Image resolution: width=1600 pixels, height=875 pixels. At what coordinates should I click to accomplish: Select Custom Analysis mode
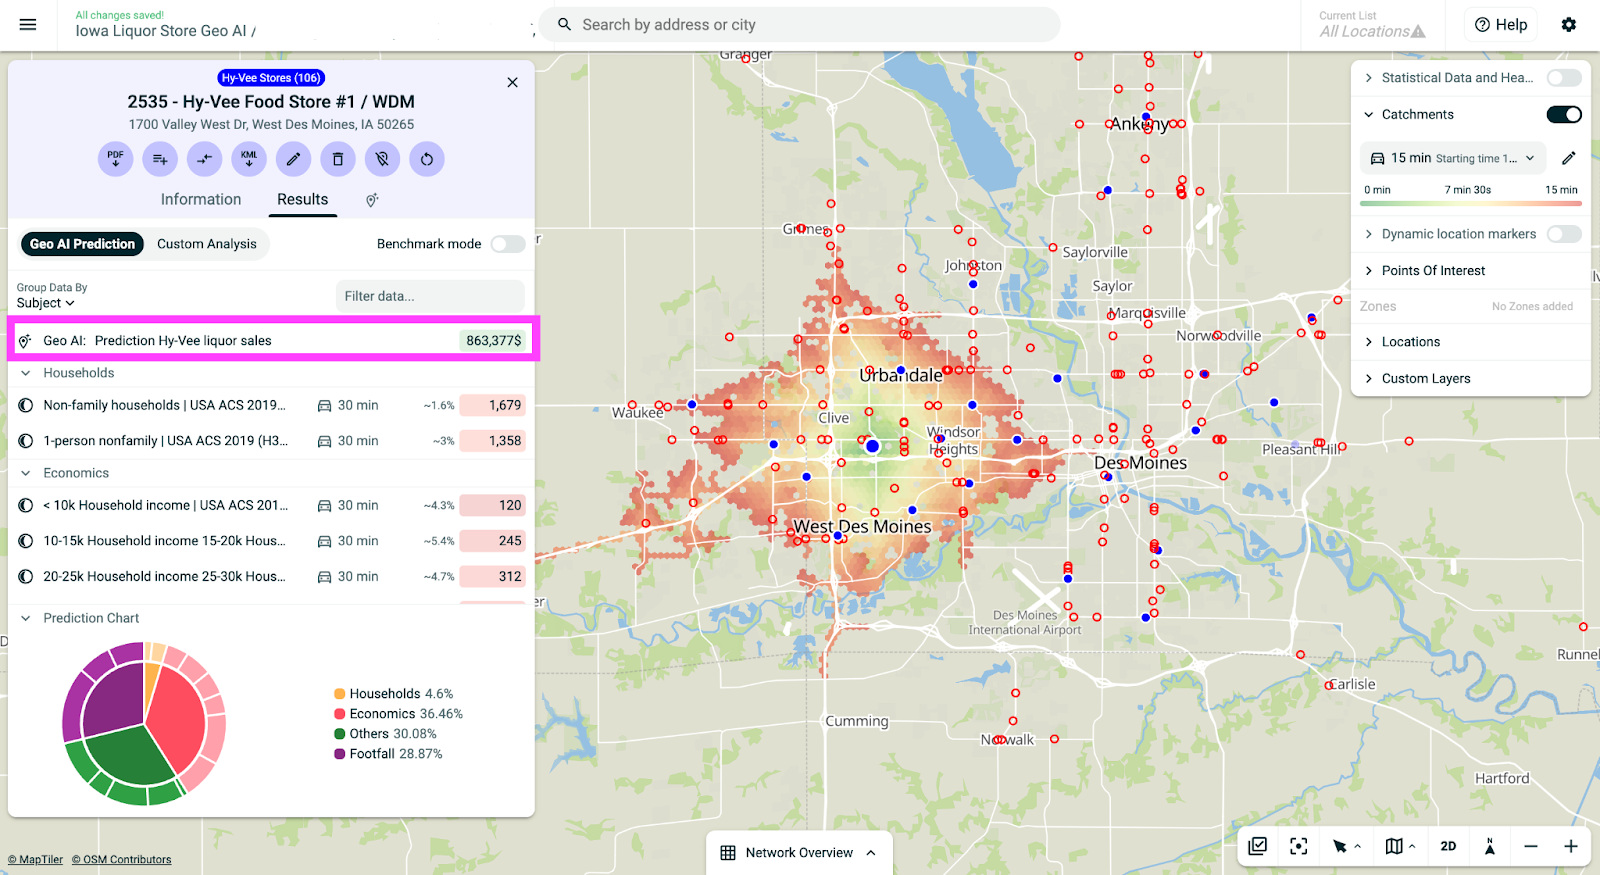point(207,244)
